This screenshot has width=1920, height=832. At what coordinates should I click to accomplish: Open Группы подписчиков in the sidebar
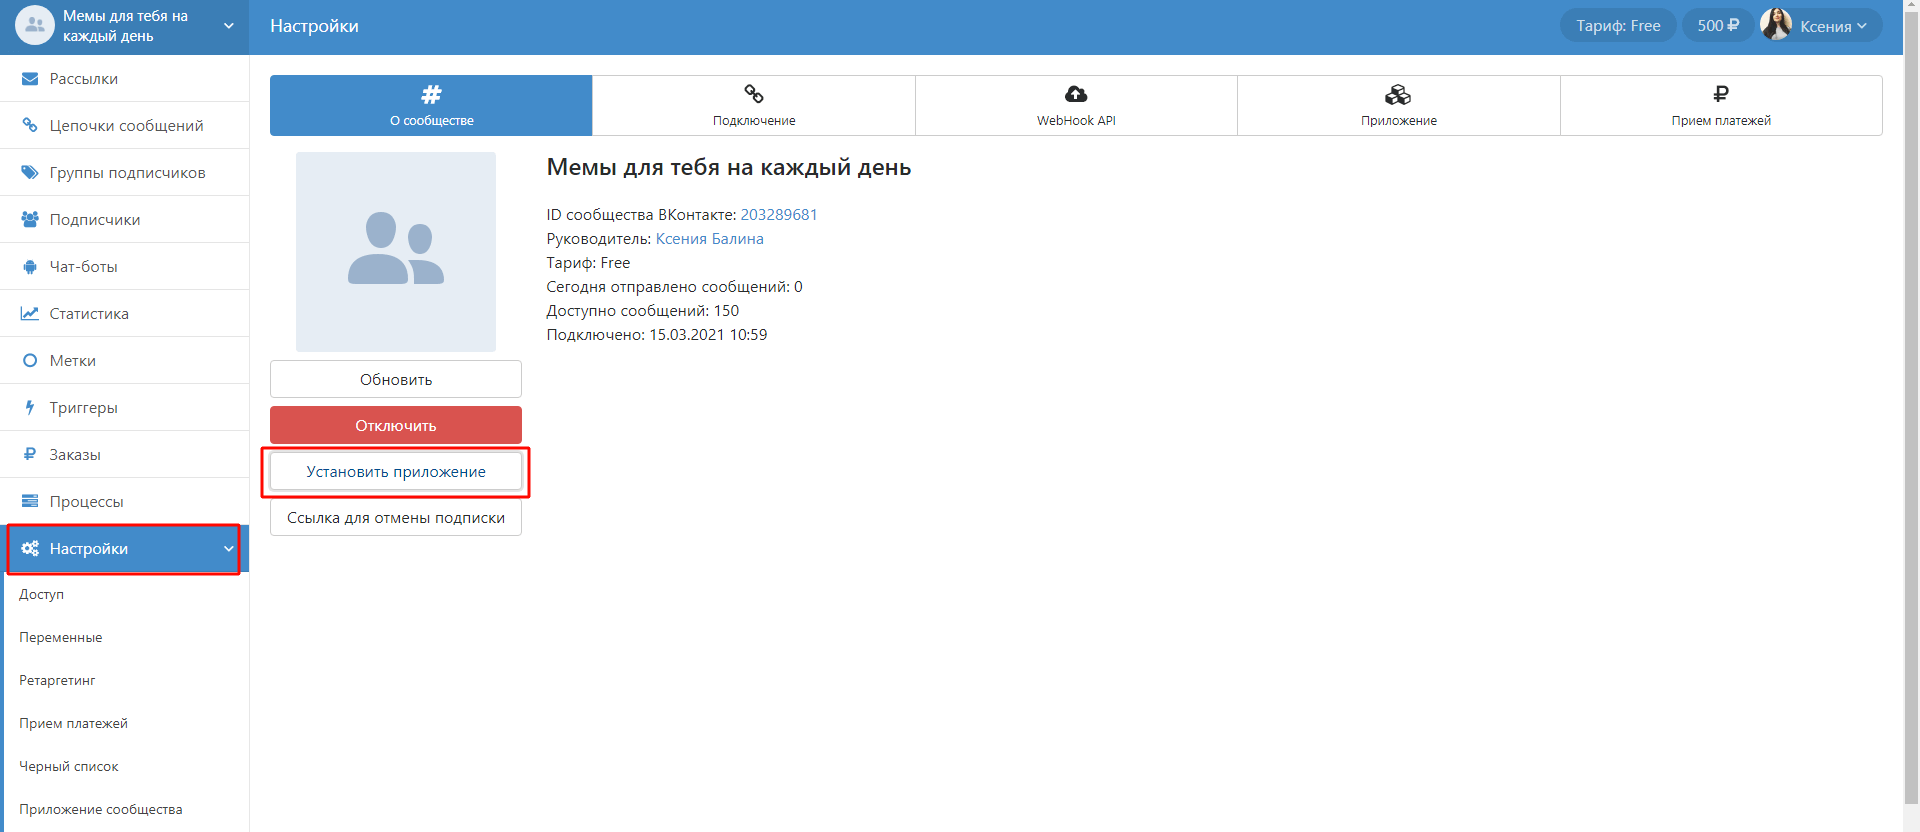[x=125, y=173]
